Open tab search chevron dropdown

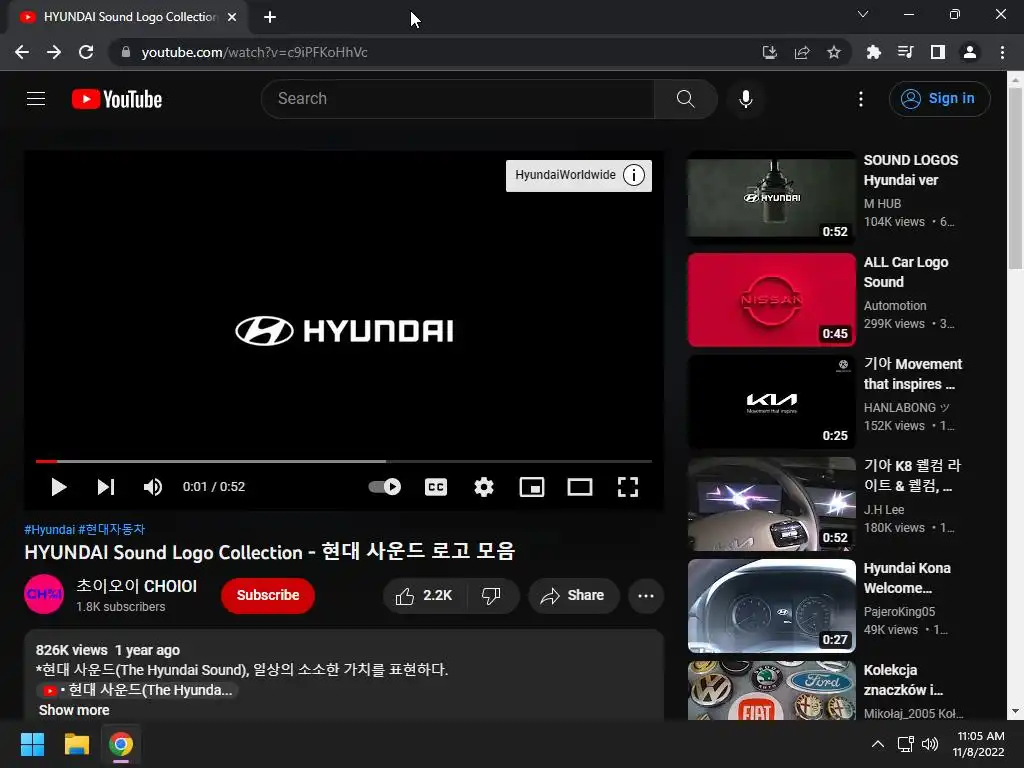(x=863, y=14)
